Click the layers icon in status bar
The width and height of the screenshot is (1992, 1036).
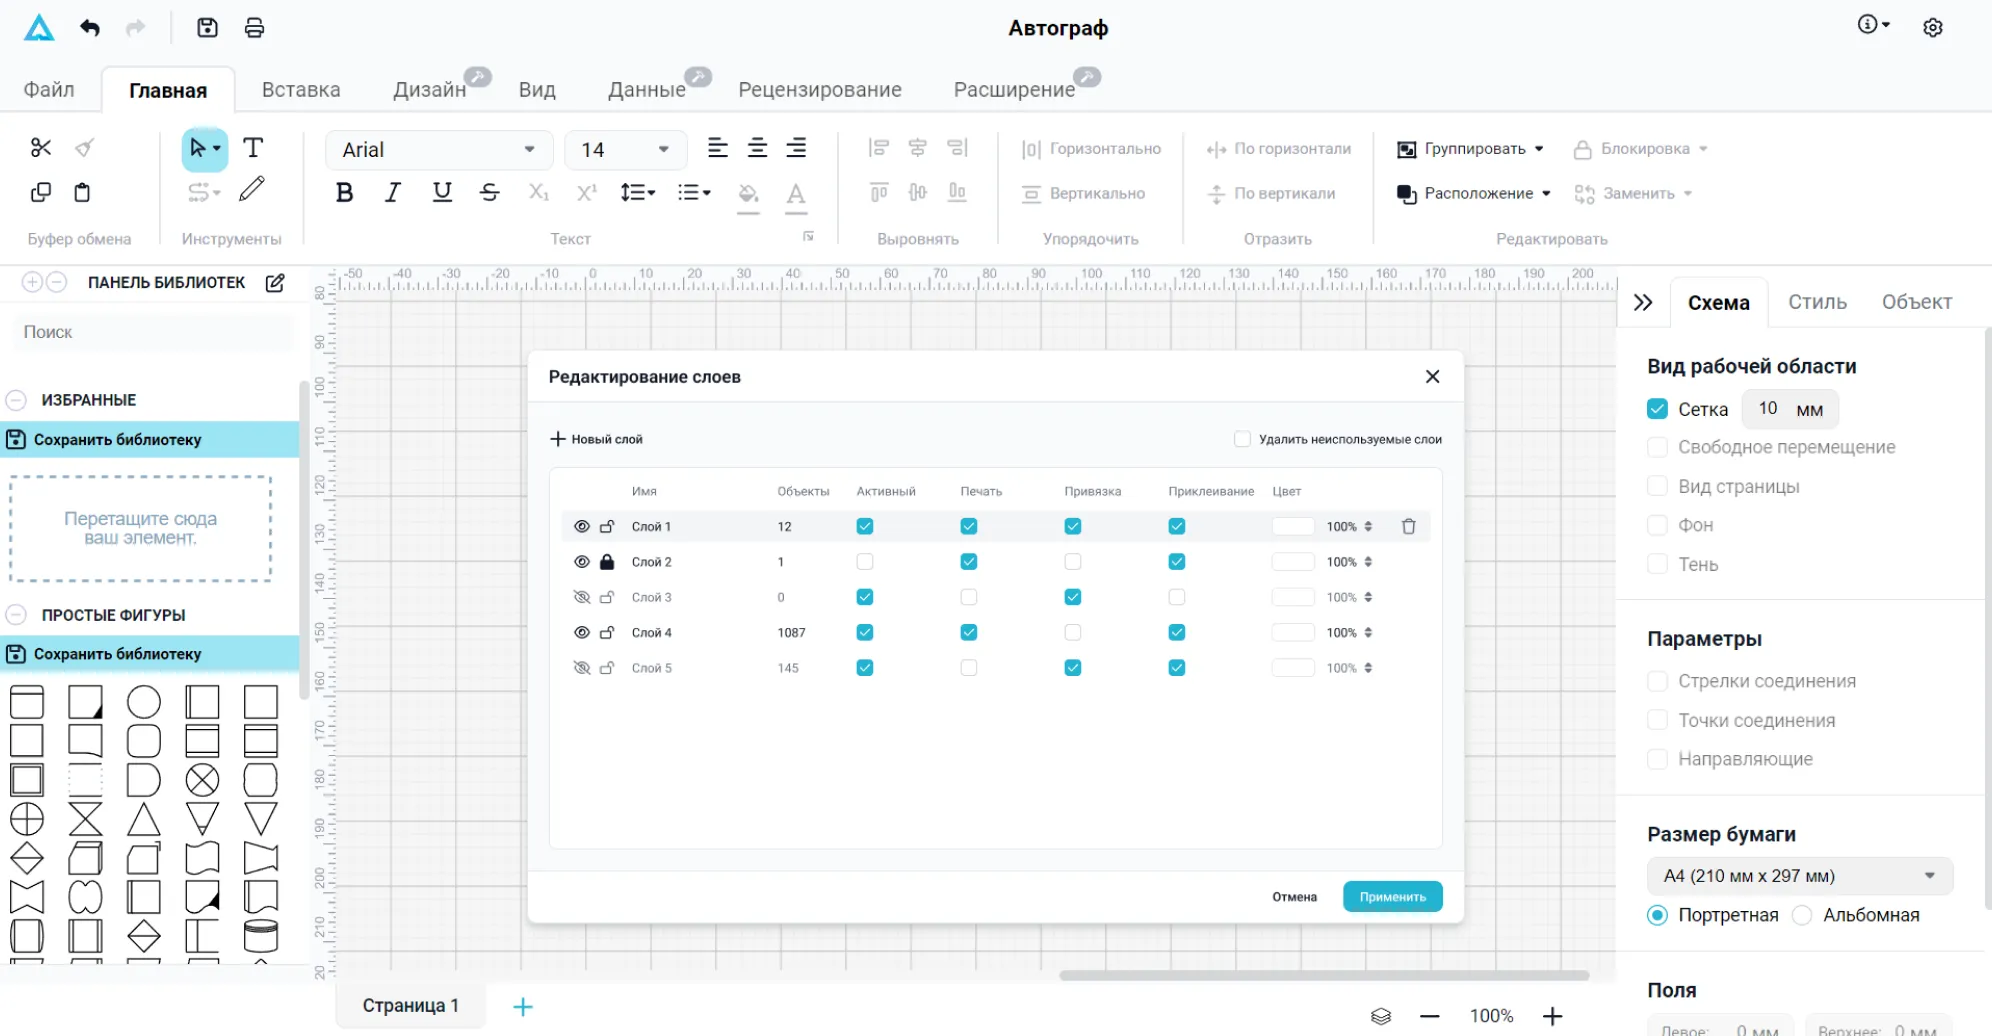tap(1381, 1016)
